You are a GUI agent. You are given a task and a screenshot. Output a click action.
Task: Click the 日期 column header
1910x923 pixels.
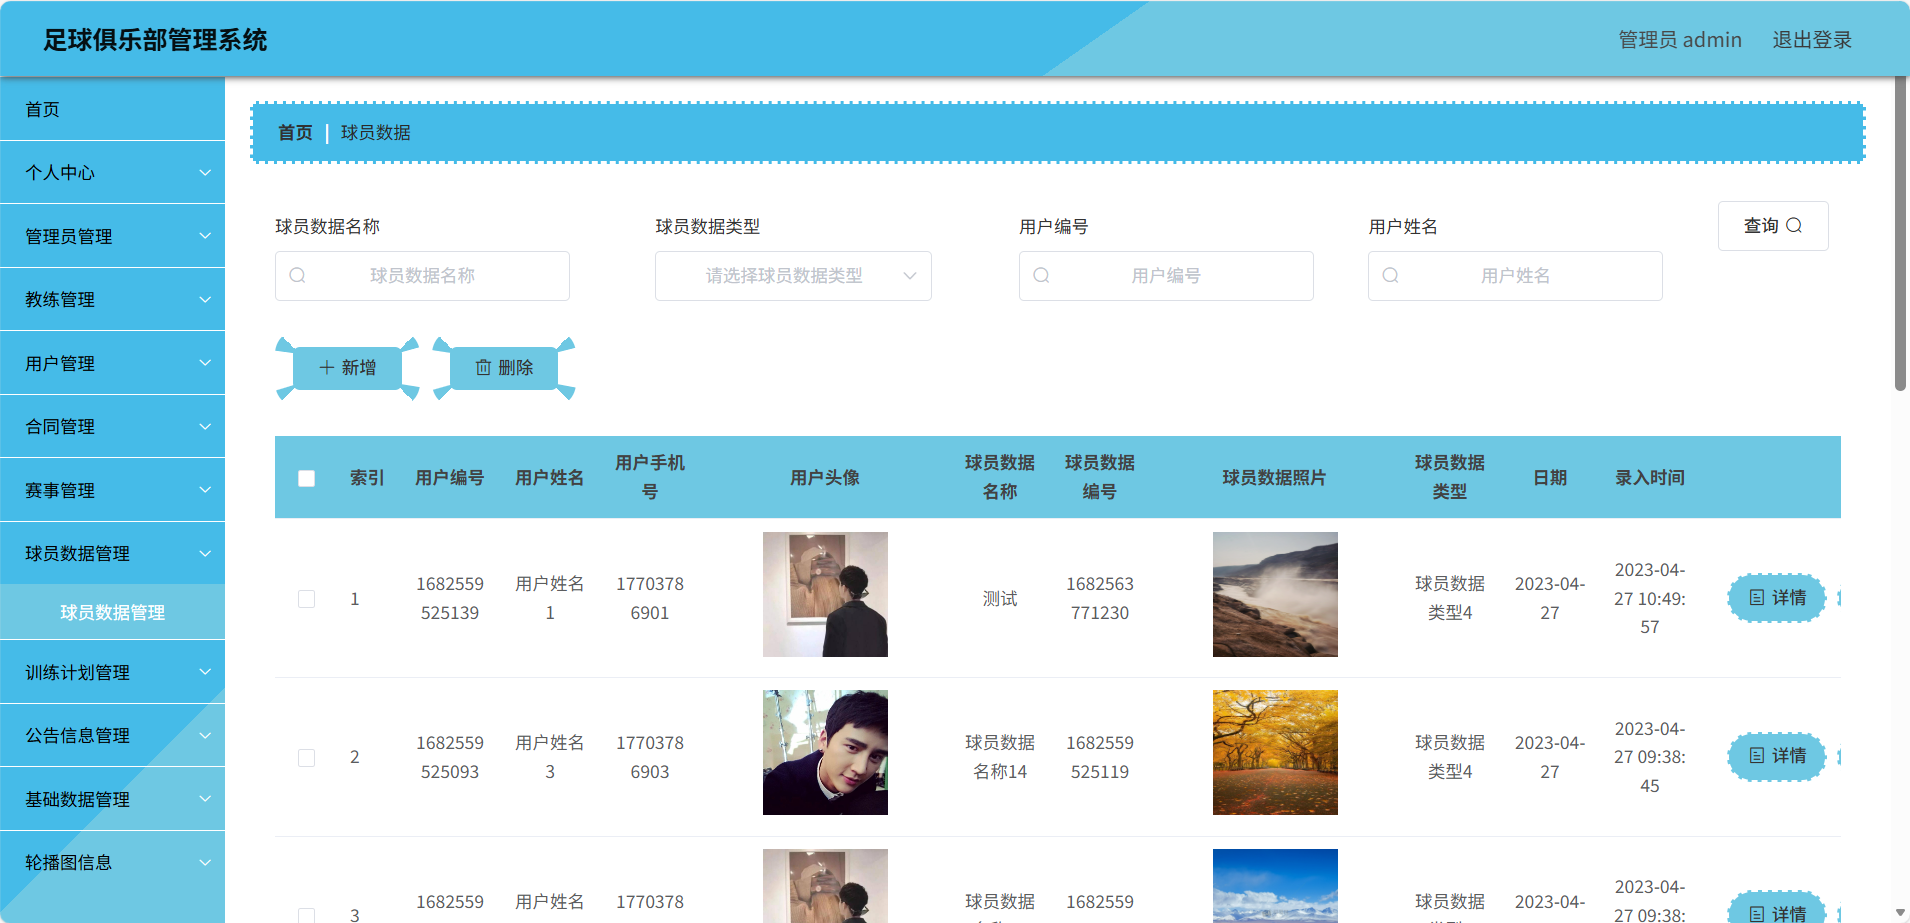pyautogui.click(x=1550, y=478)
